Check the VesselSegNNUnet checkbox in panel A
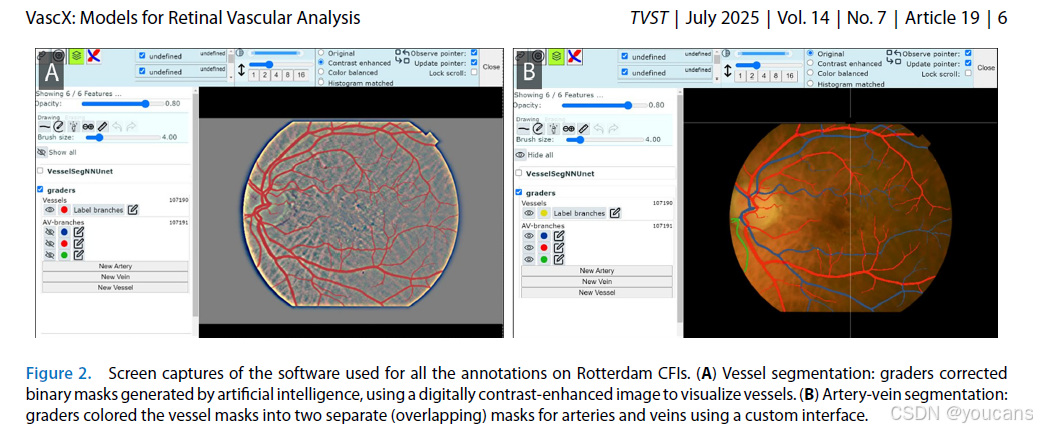1037x431 pixels. [40, 171]
